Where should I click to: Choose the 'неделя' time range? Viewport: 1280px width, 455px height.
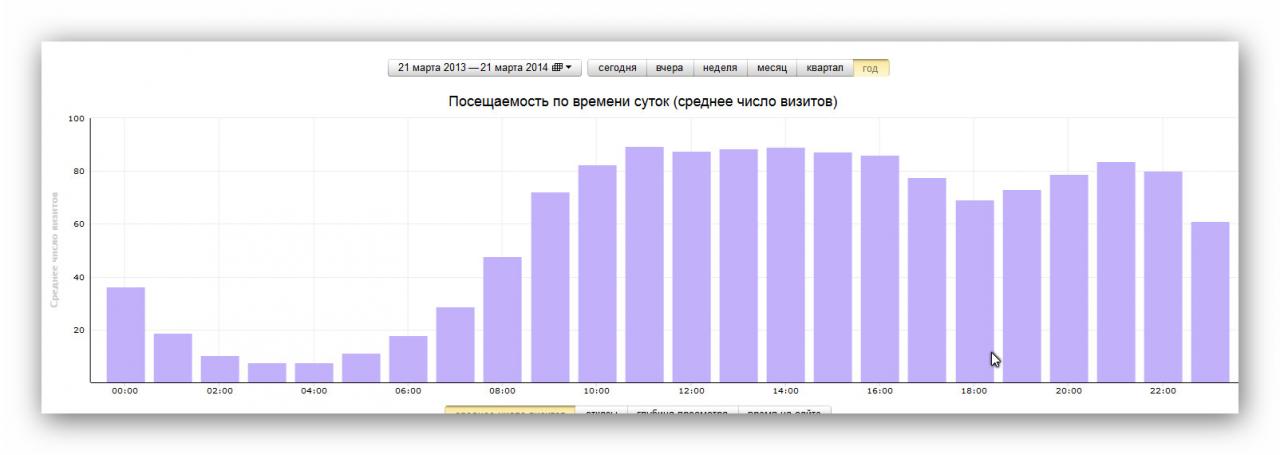click(x=720, y=68)
